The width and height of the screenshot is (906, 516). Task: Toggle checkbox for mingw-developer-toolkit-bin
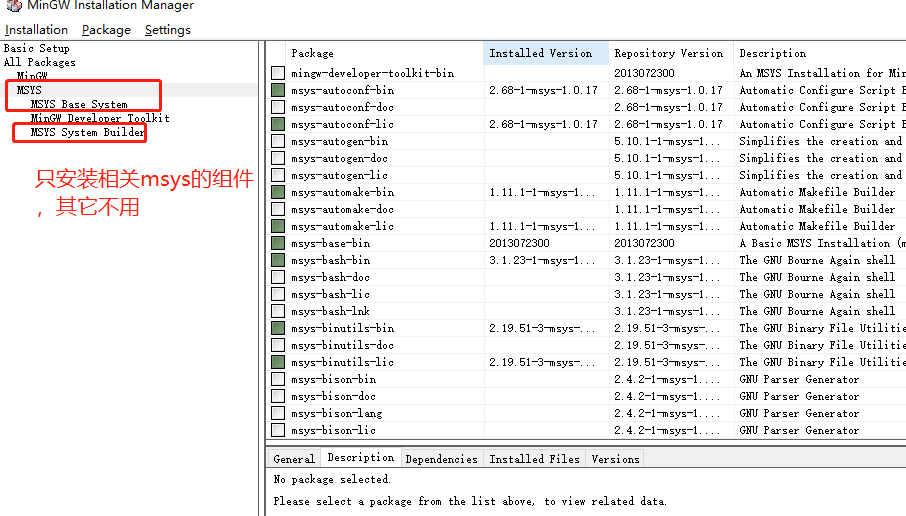click(x=278, y=73)
